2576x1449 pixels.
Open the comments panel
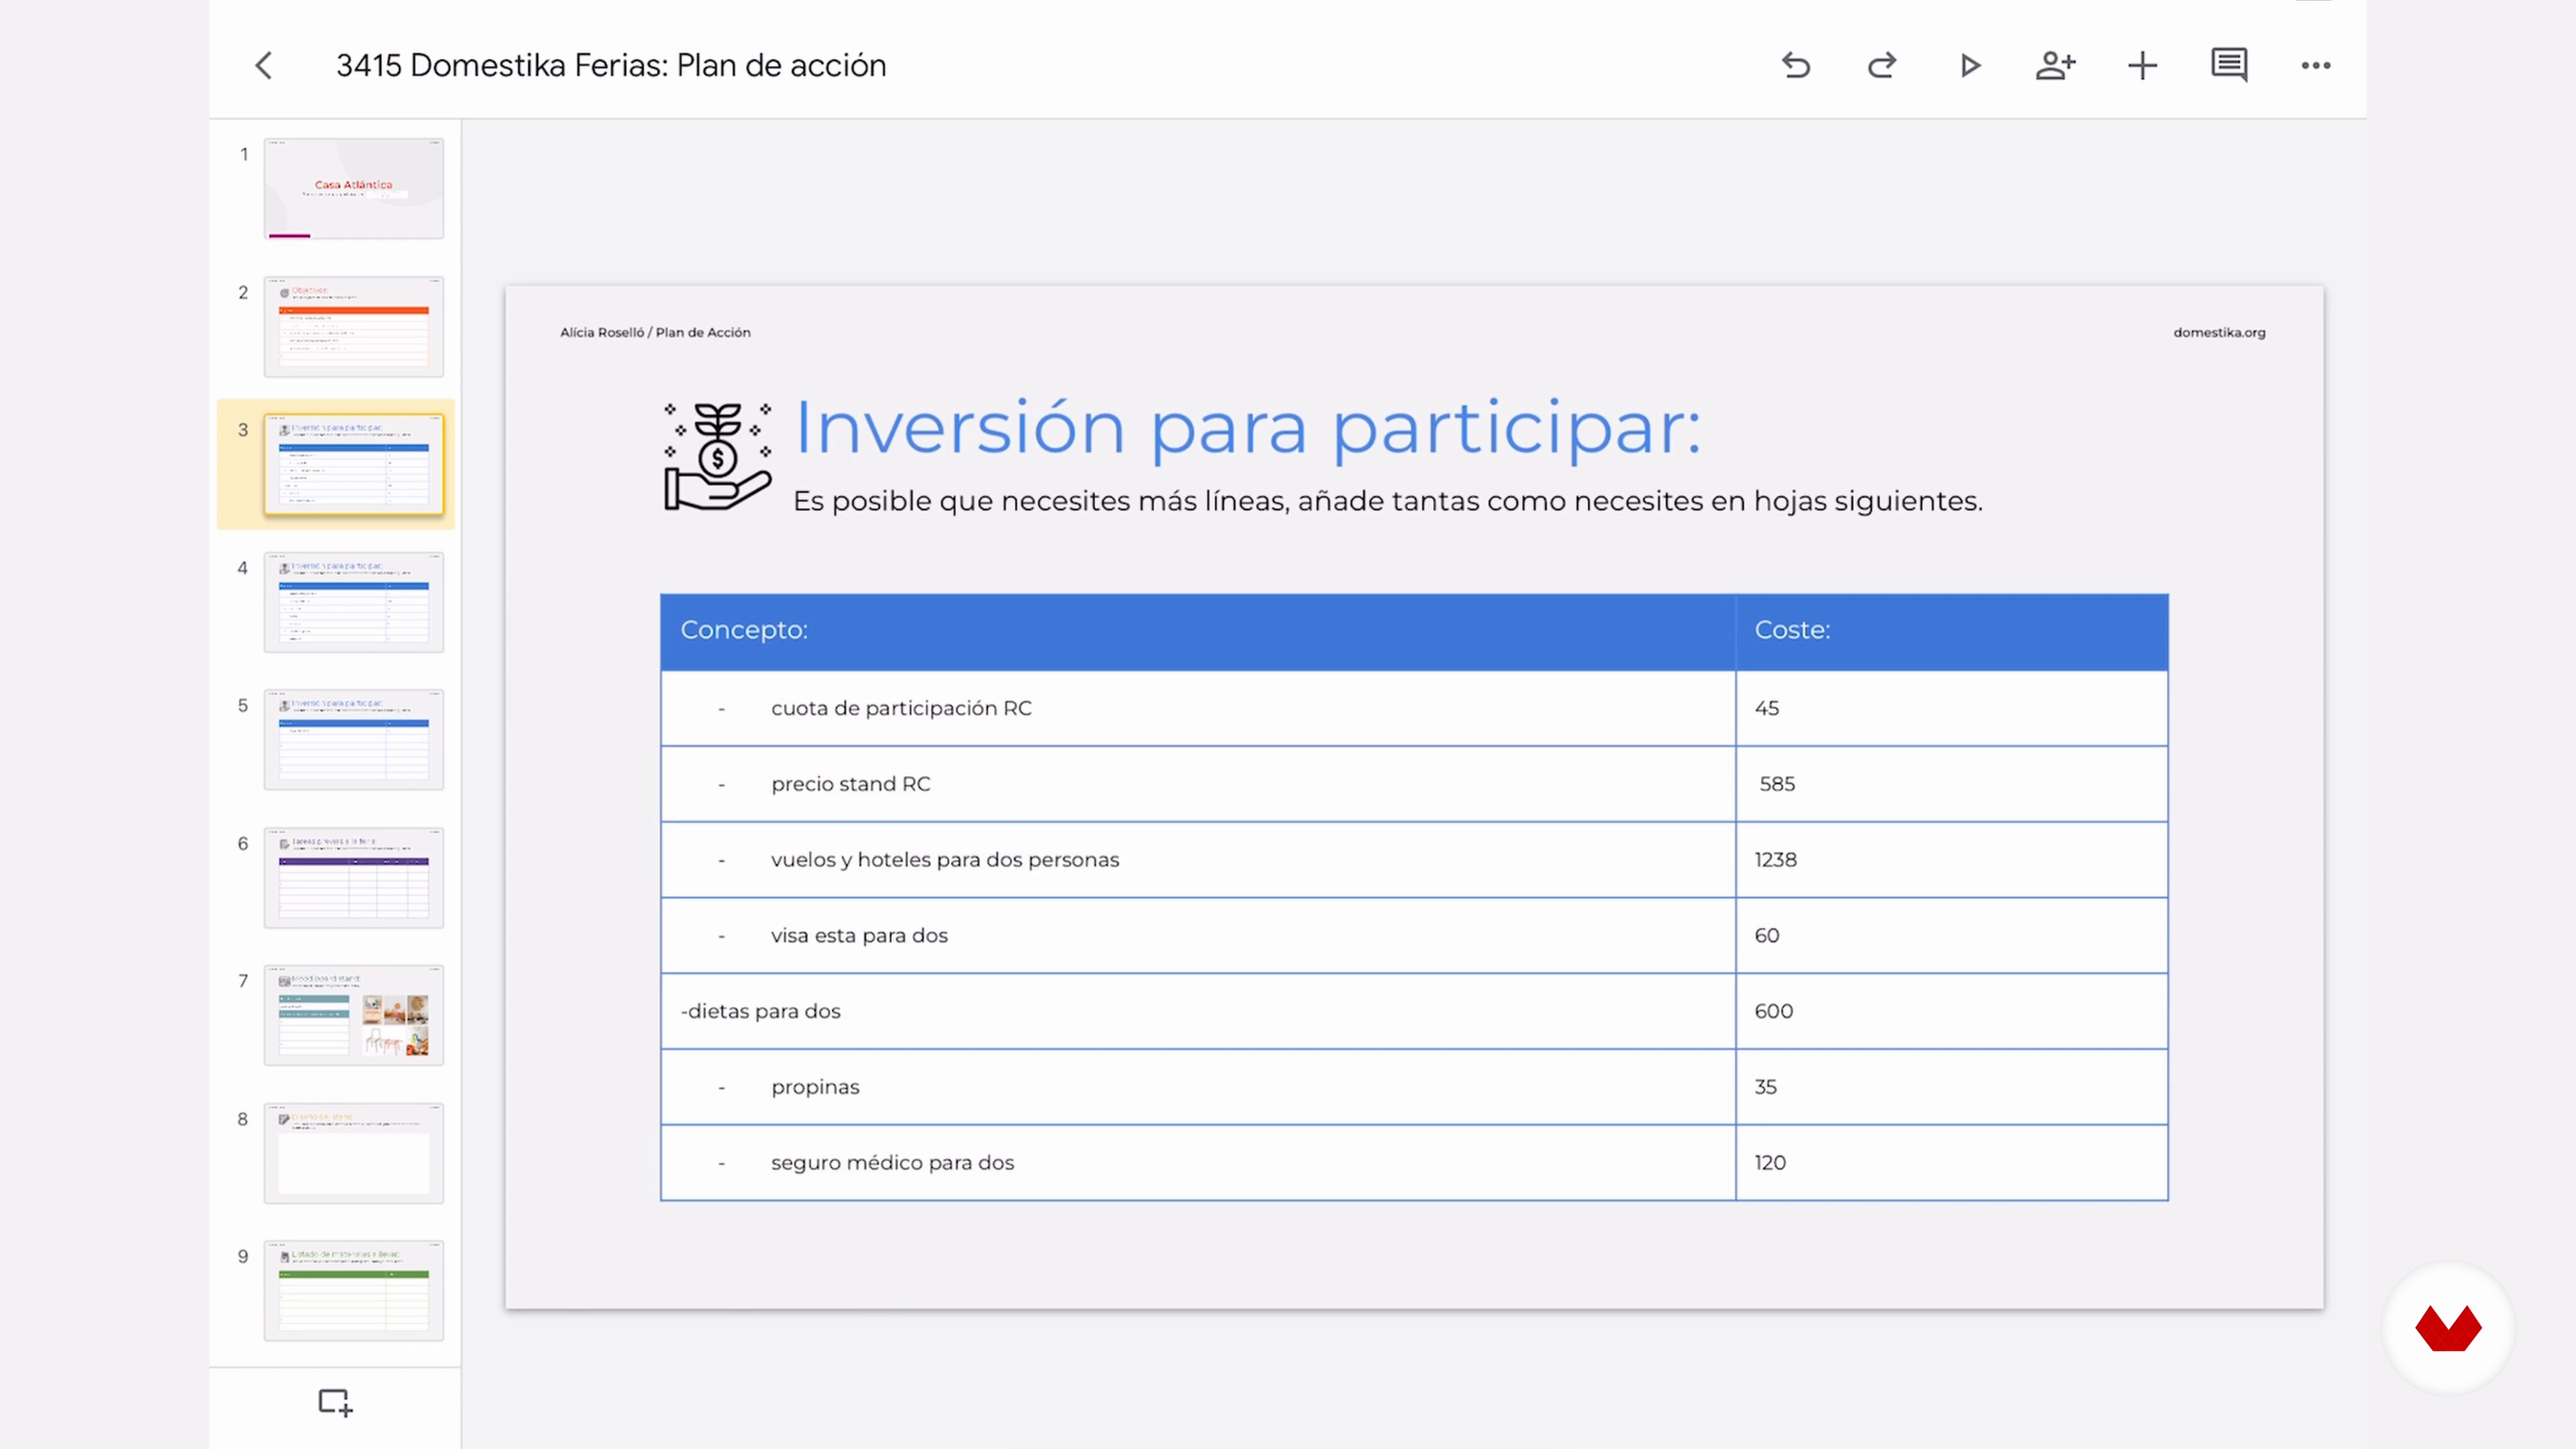pos(2229,66)
